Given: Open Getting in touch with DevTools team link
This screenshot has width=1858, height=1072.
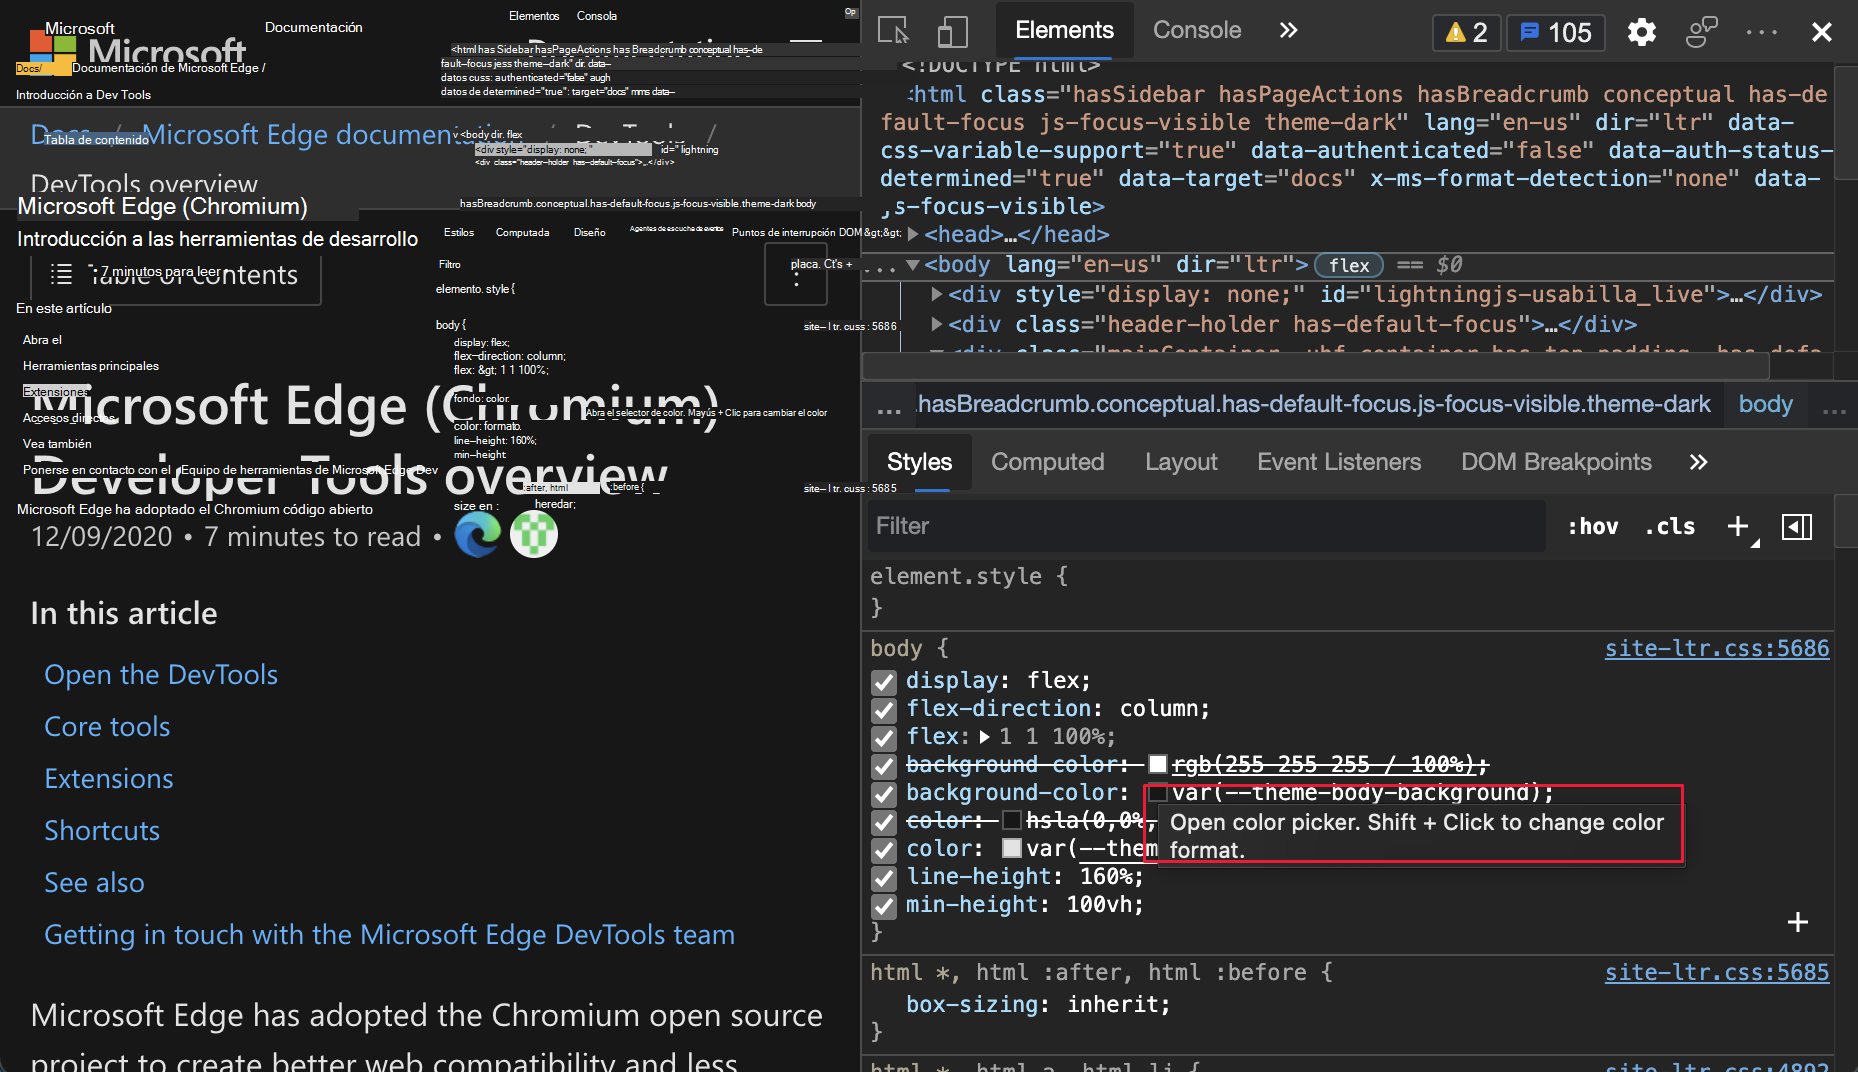Looking at the screenshot, I should click(389, 935).
